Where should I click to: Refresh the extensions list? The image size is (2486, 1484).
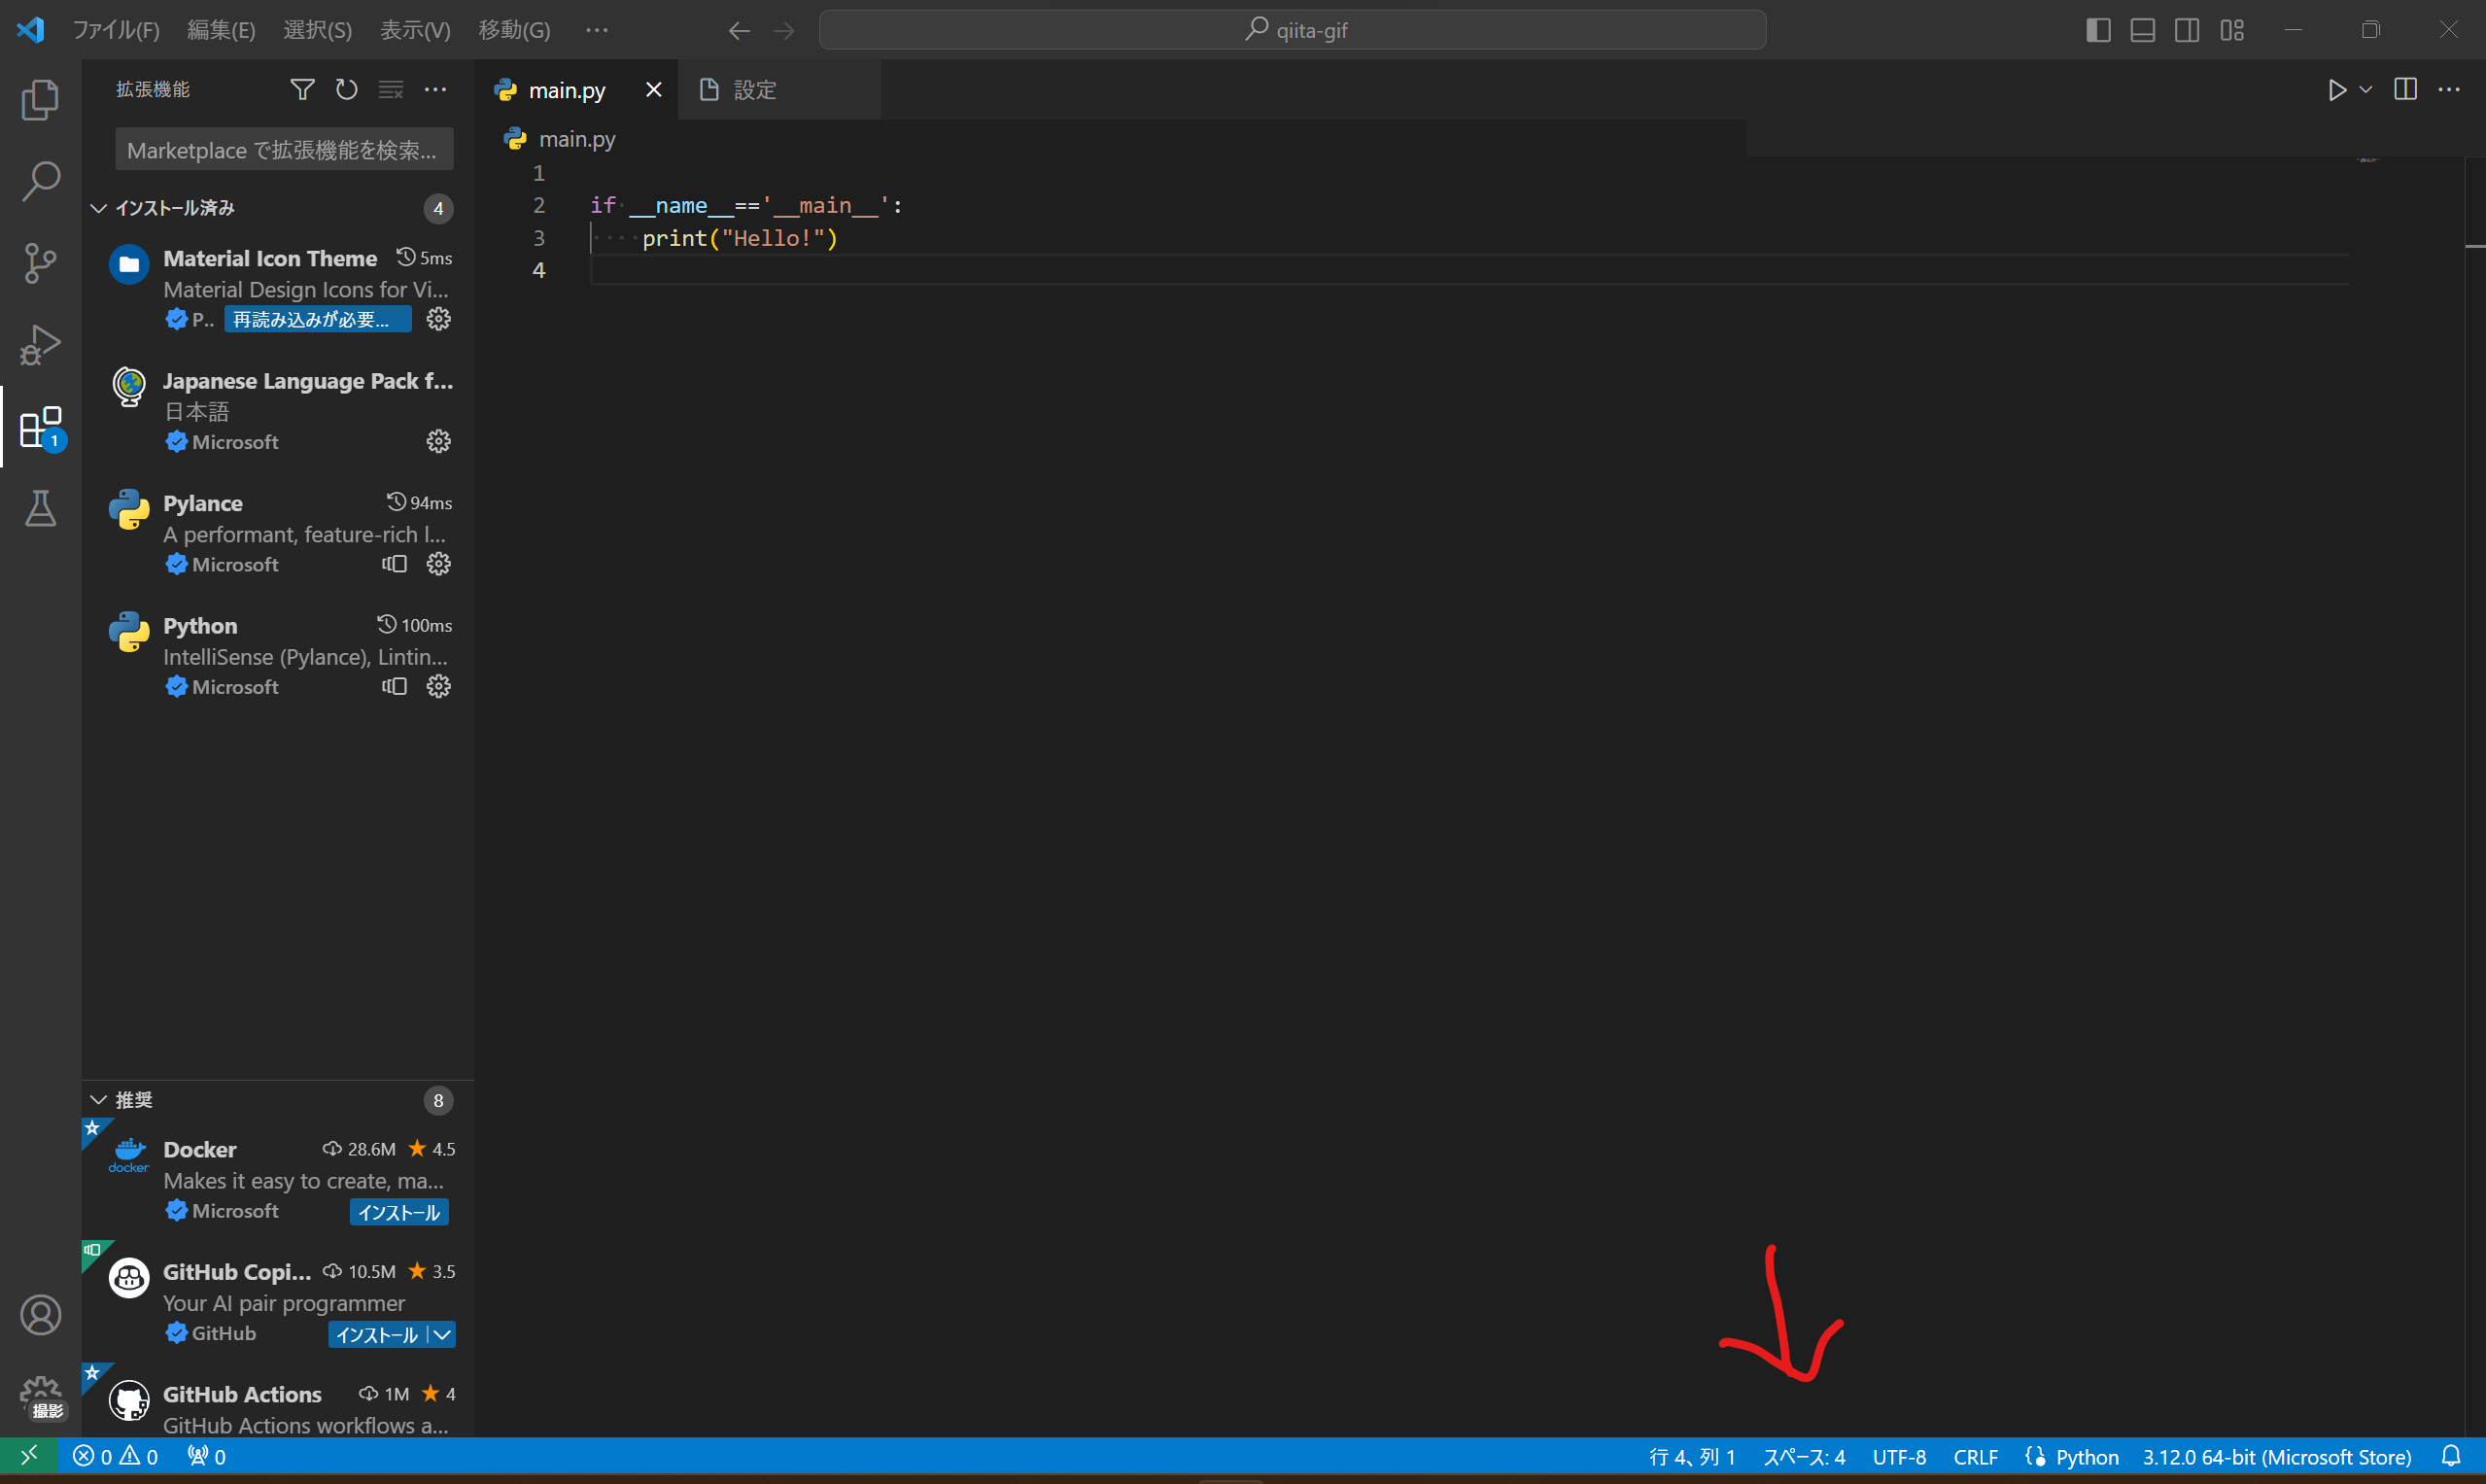346,90
